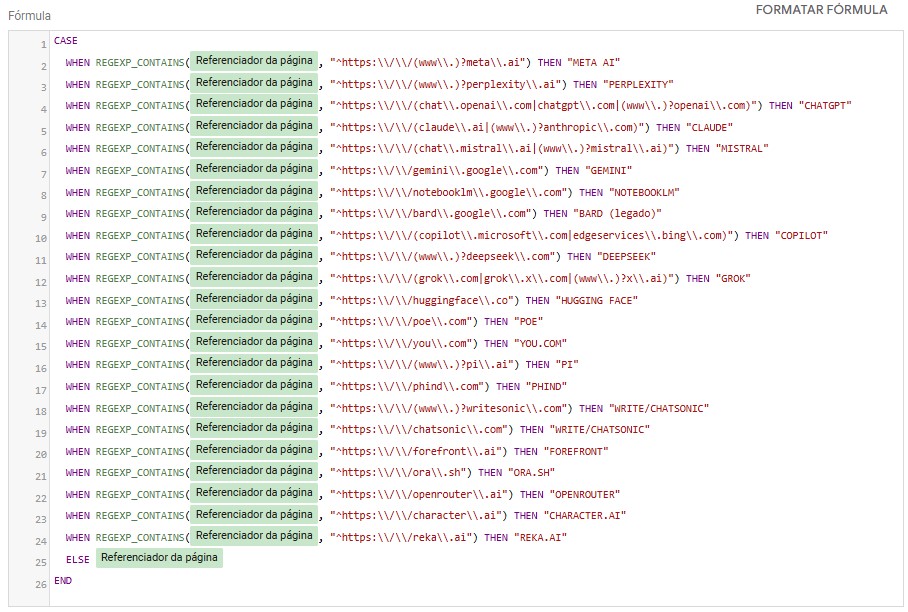Screen dimensions: 908x612
Task: Click the openrouter.ai regex pattern string
Action: coord(419,494)
